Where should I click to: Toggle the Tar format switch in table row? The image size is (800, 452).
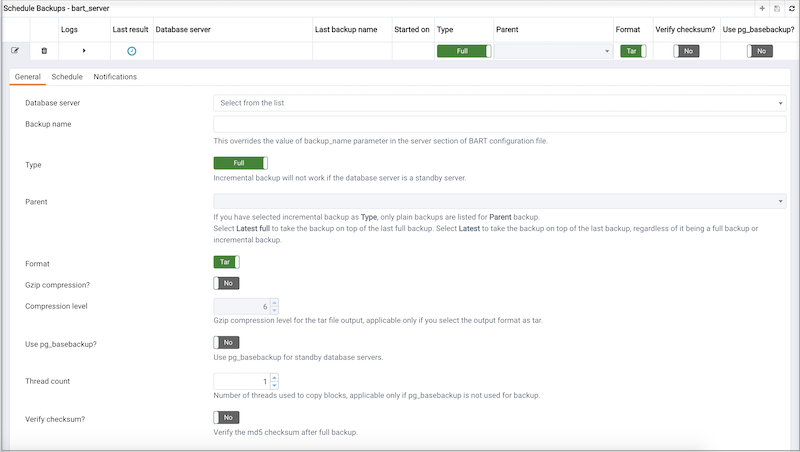coord(633,51)
